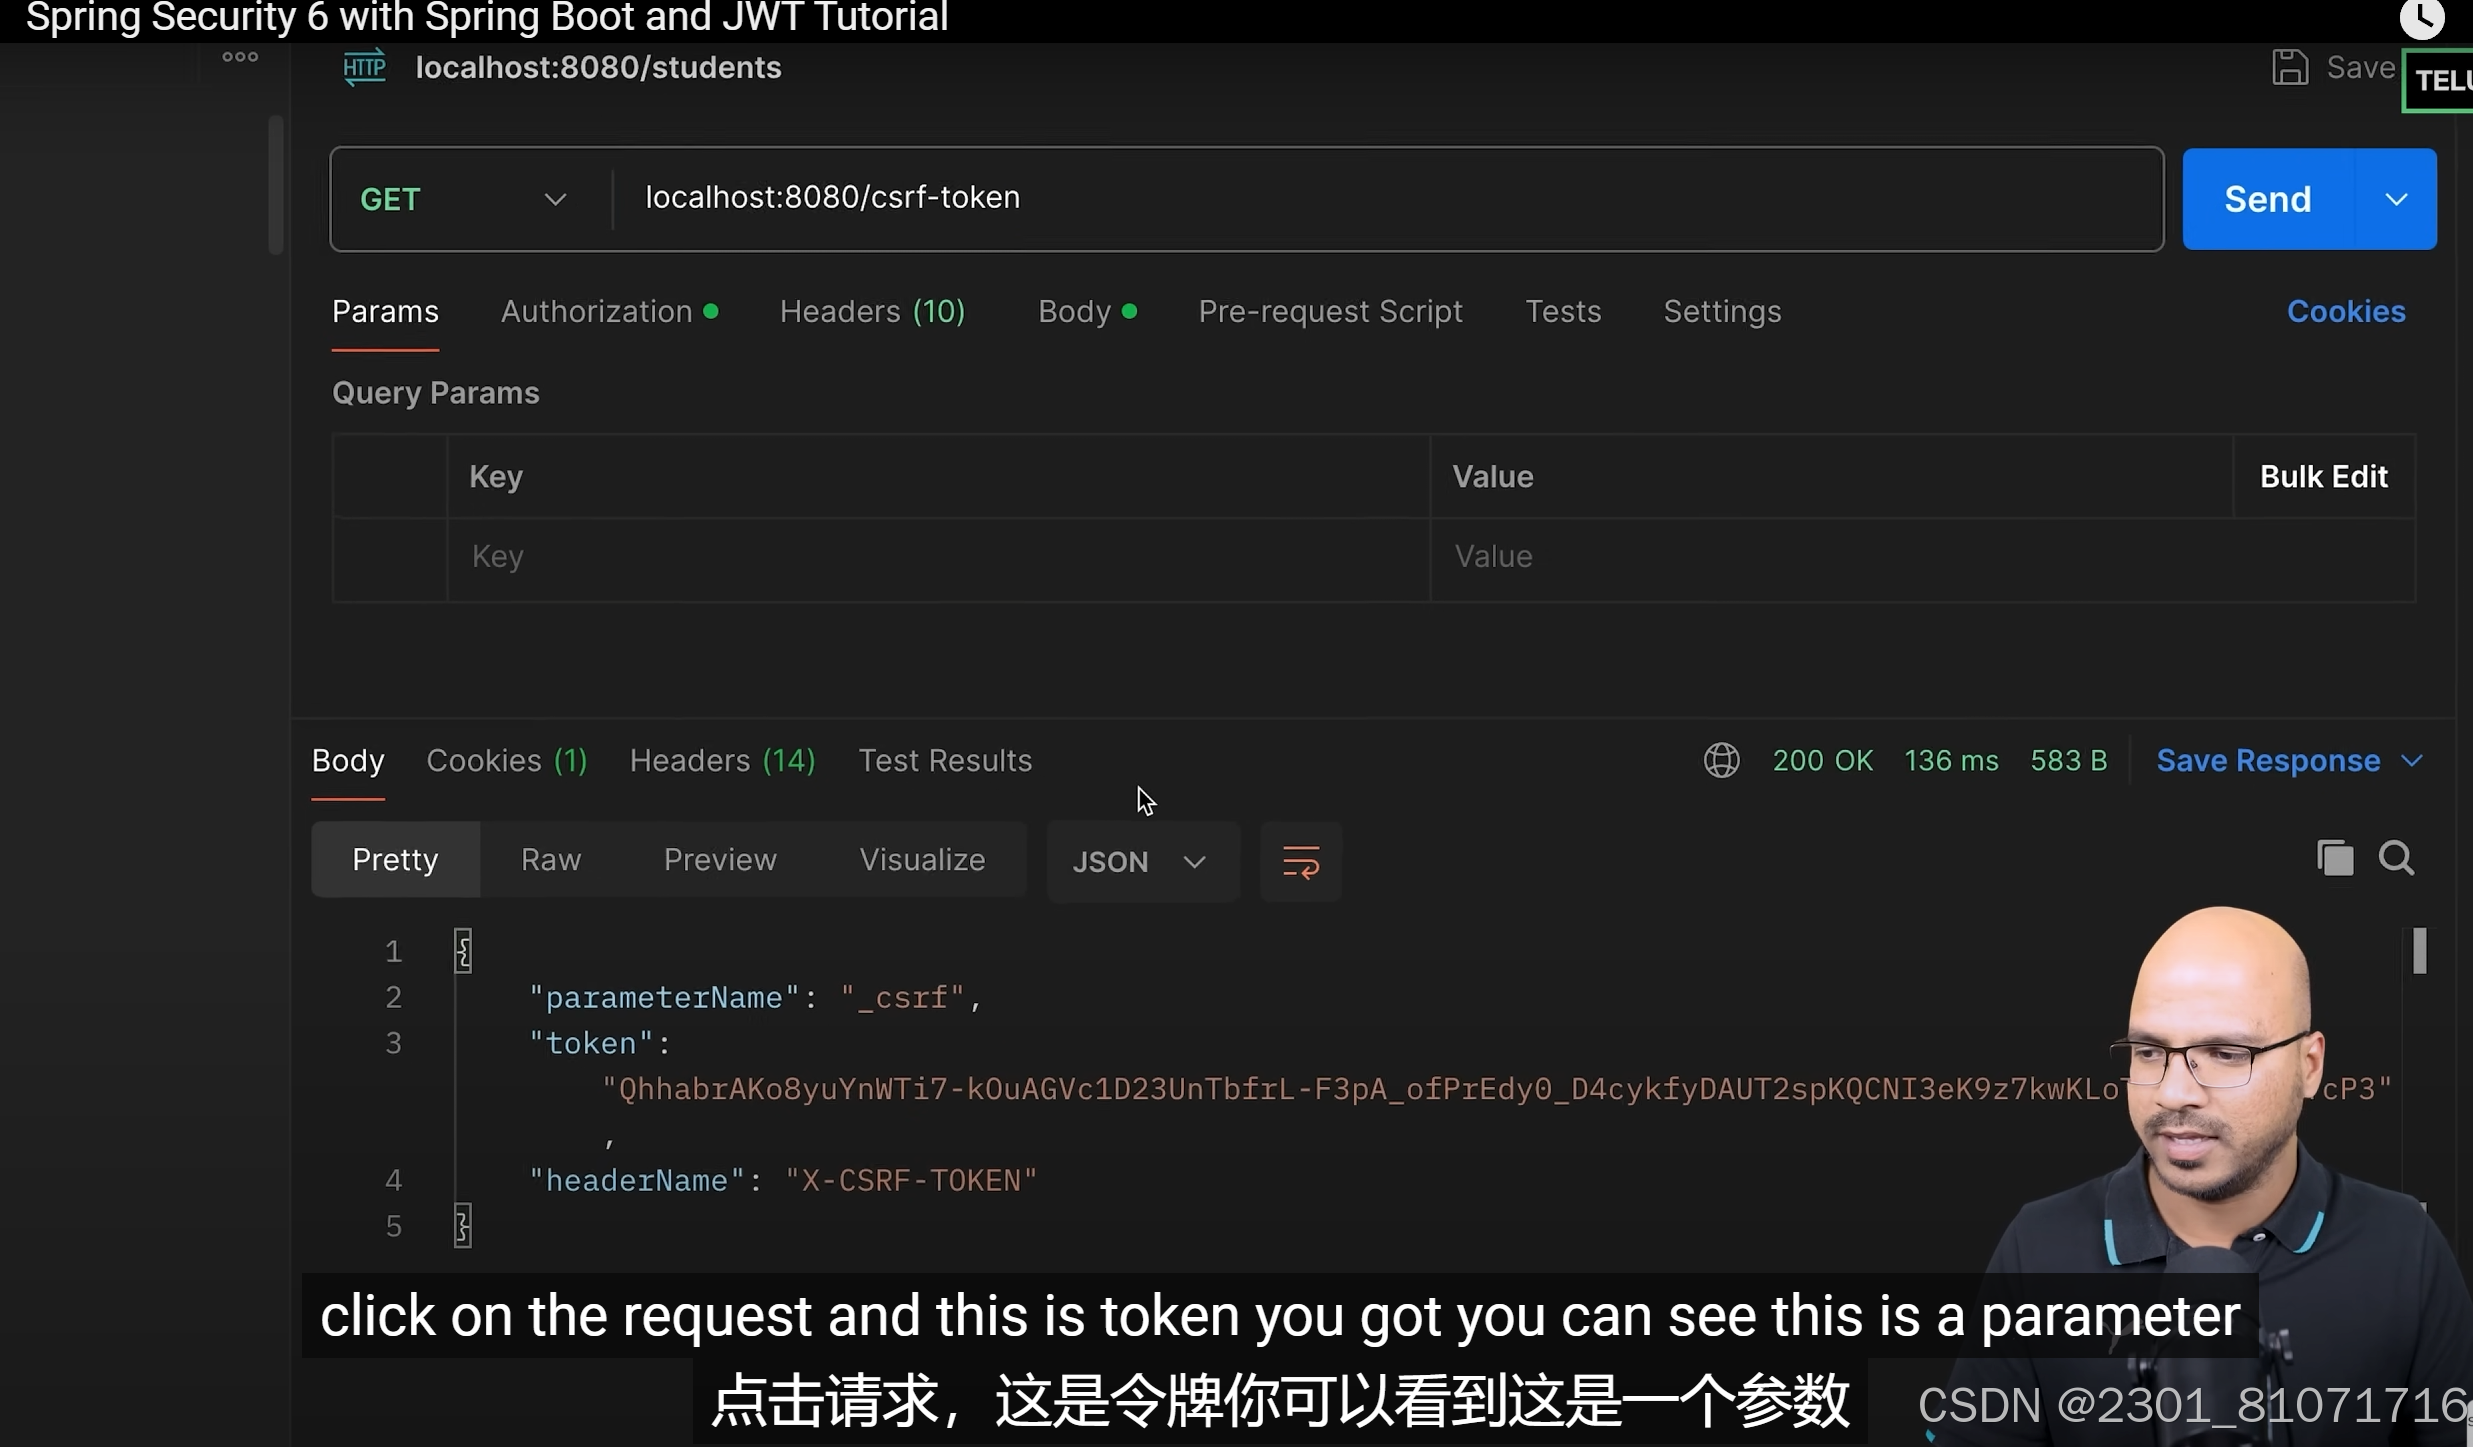Click the Save request icon
This screenshot has height=1447, width=2473.
click(2290, 66)
